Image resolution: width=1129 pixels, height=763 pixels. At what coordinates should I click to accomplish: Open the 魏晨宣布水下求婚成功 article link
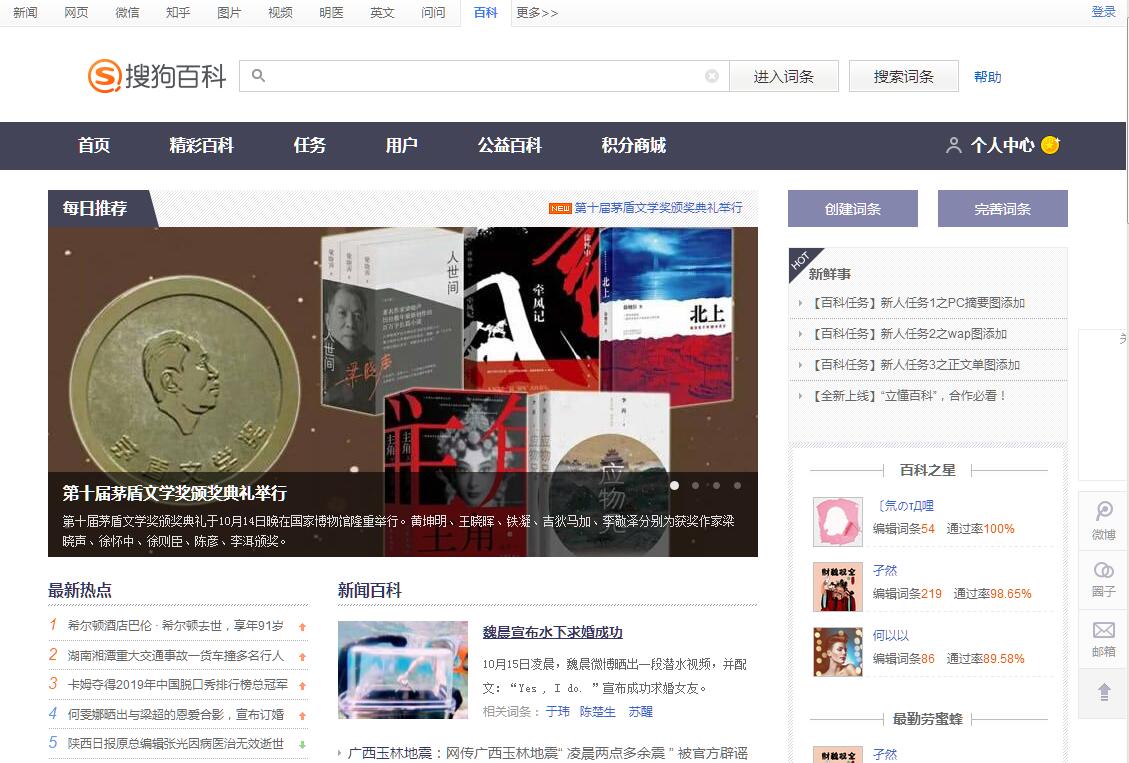point(552,632)
